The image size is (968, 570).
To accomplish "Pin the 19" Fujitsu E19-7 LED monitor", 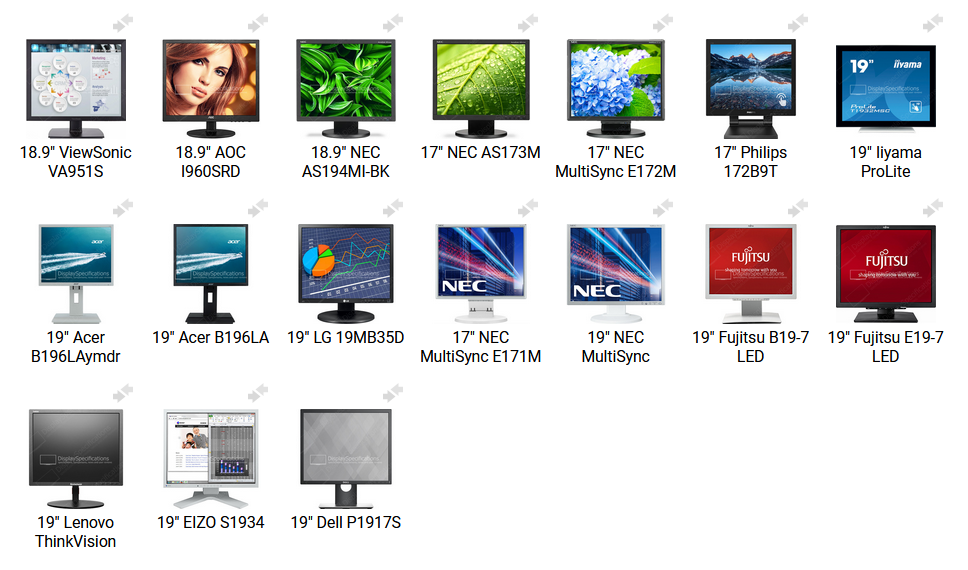I will pos(933,208).
